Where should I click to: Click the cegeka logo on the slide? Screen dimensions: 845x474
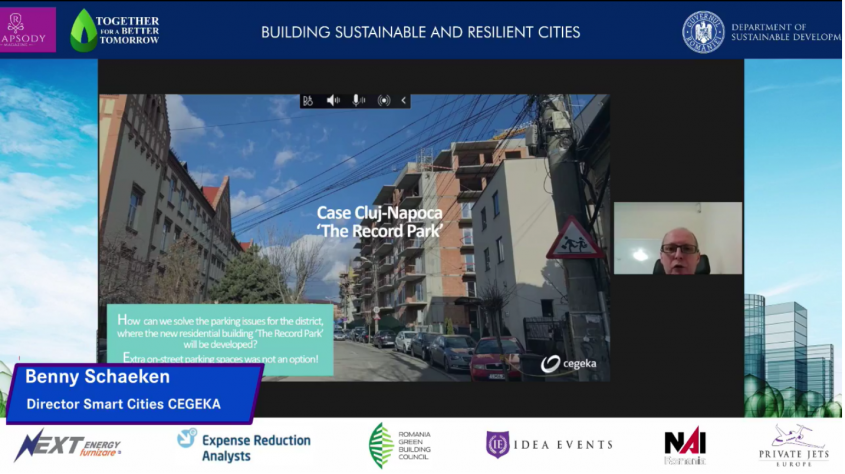pos(569,364)
